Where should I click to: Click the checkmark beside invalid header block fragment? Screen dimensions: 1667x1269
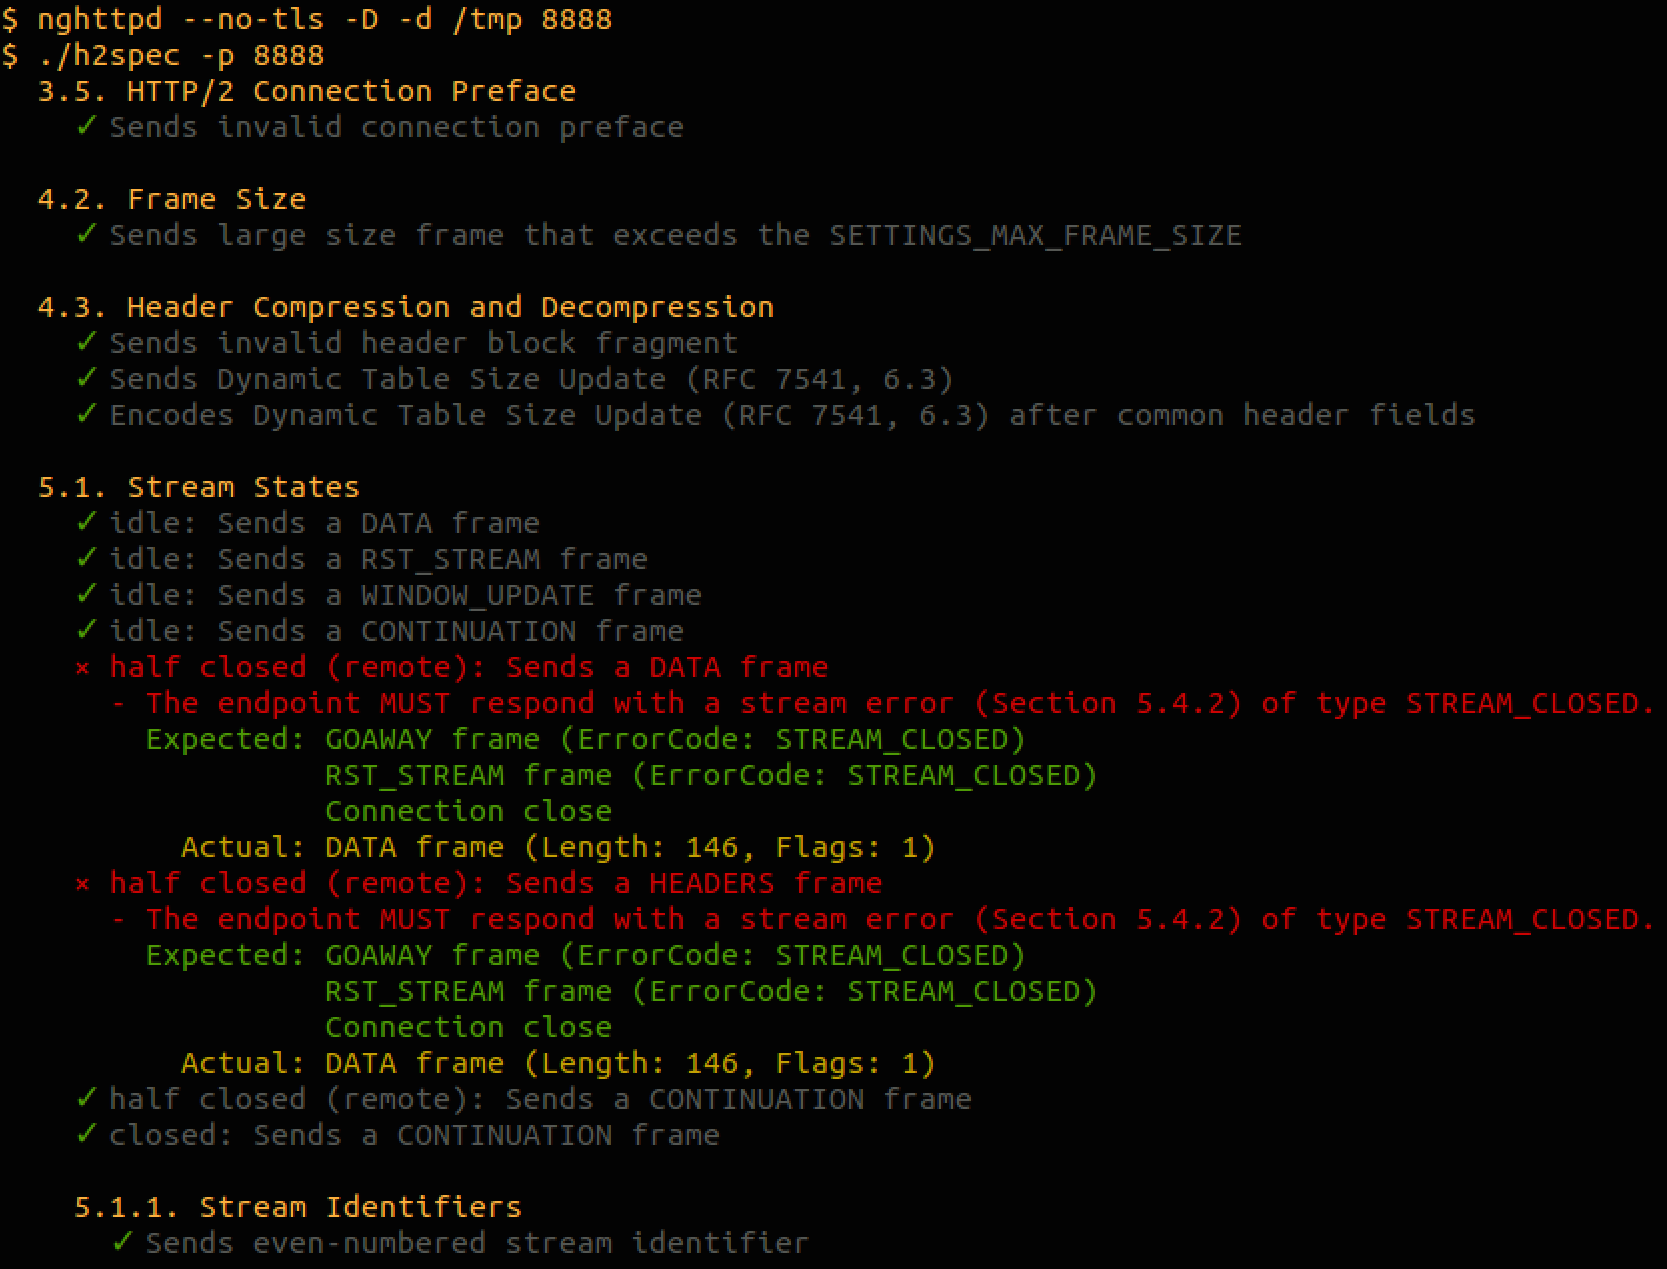click(x=87, y=342)
